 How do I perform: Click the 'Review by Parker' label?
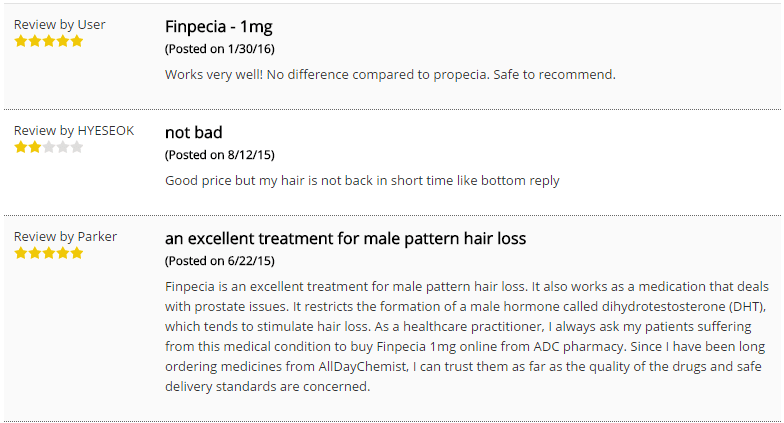coord(66,236)
